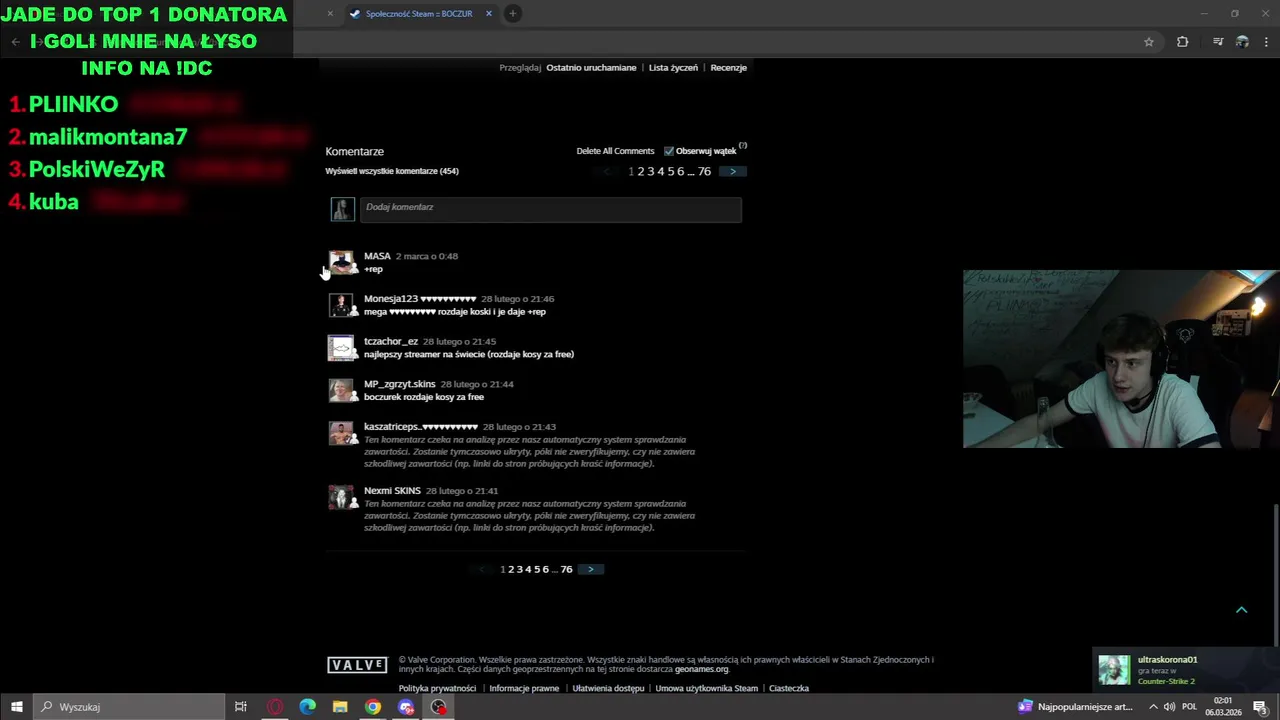Click Delete All Comments
The image size is (1280, 720).
coord(615,151)
